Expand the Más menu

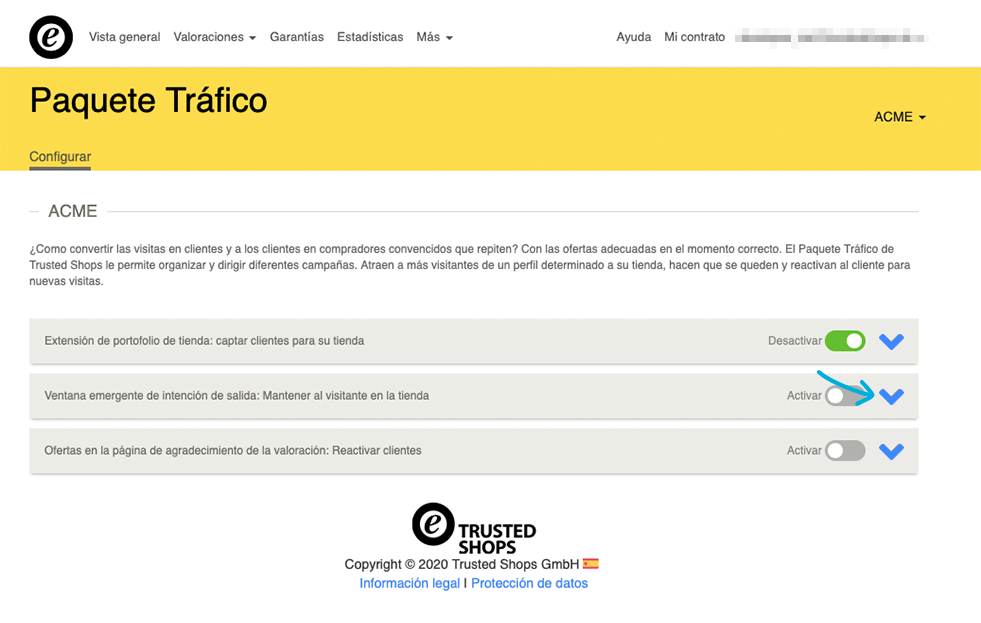pyautogui.click(x=434, y=37)
